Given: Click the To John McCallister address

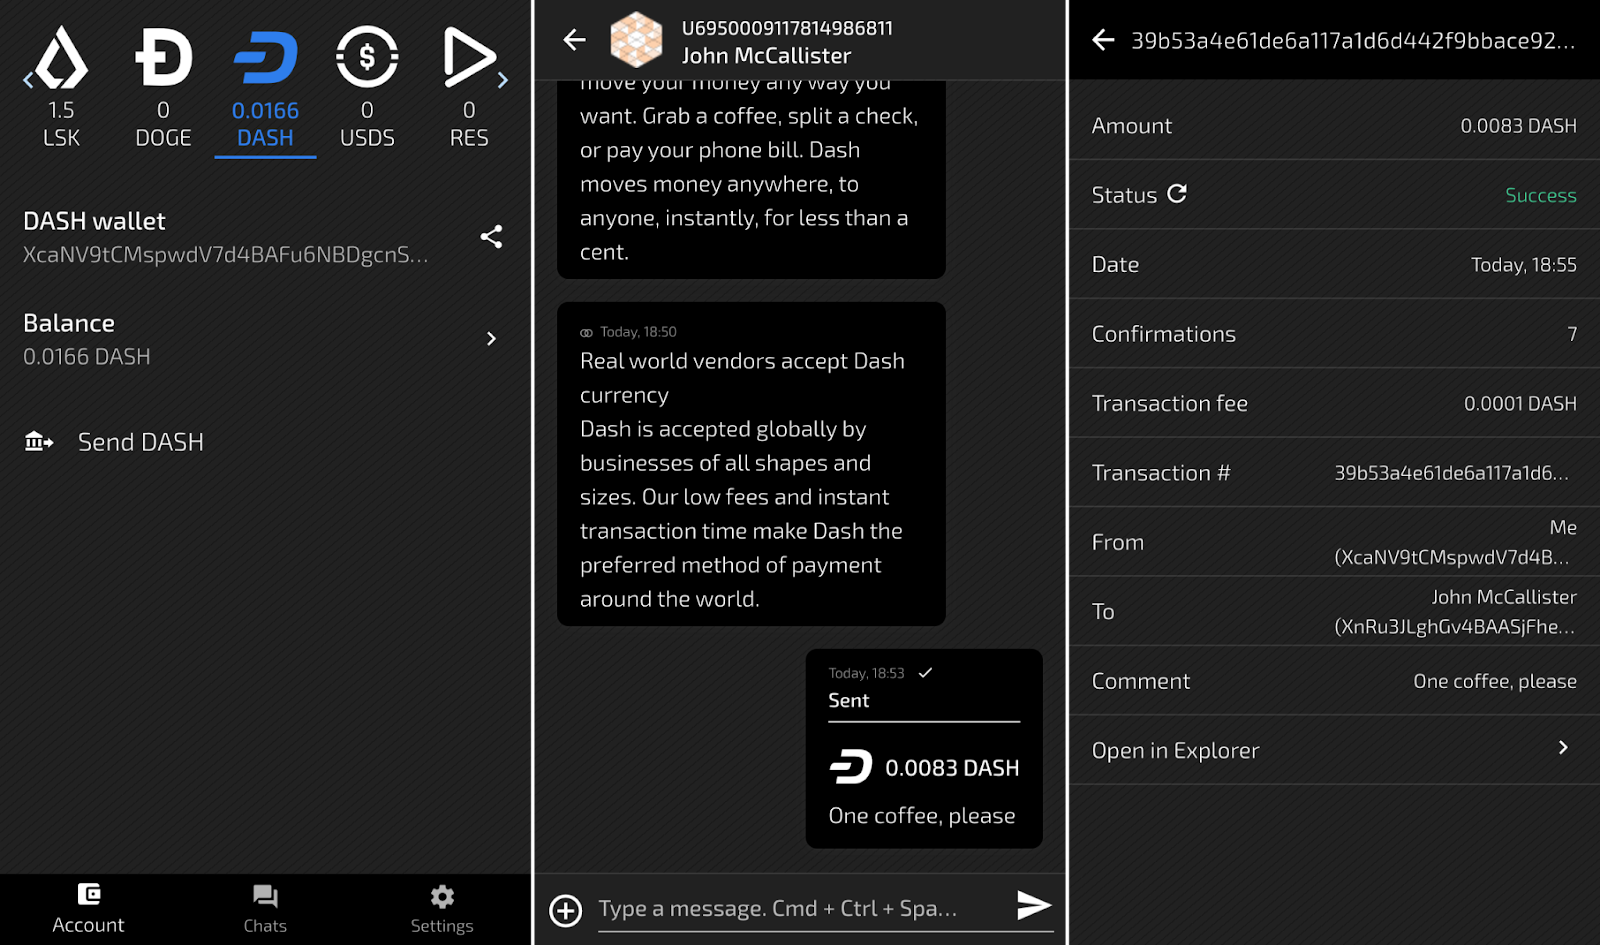Looking at the screenshot, I should (1455, 611).
